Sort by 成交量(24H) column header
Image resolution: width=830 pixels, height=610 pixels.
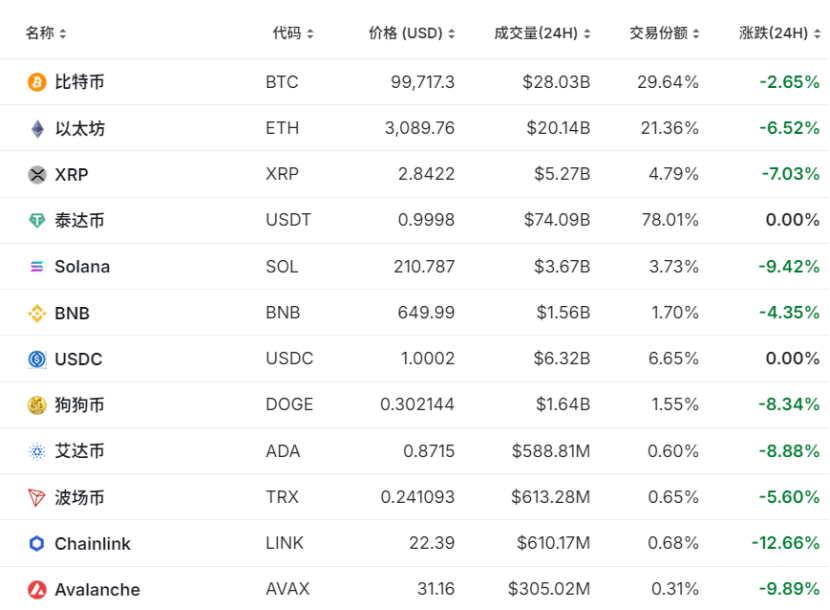coord(542,33)
